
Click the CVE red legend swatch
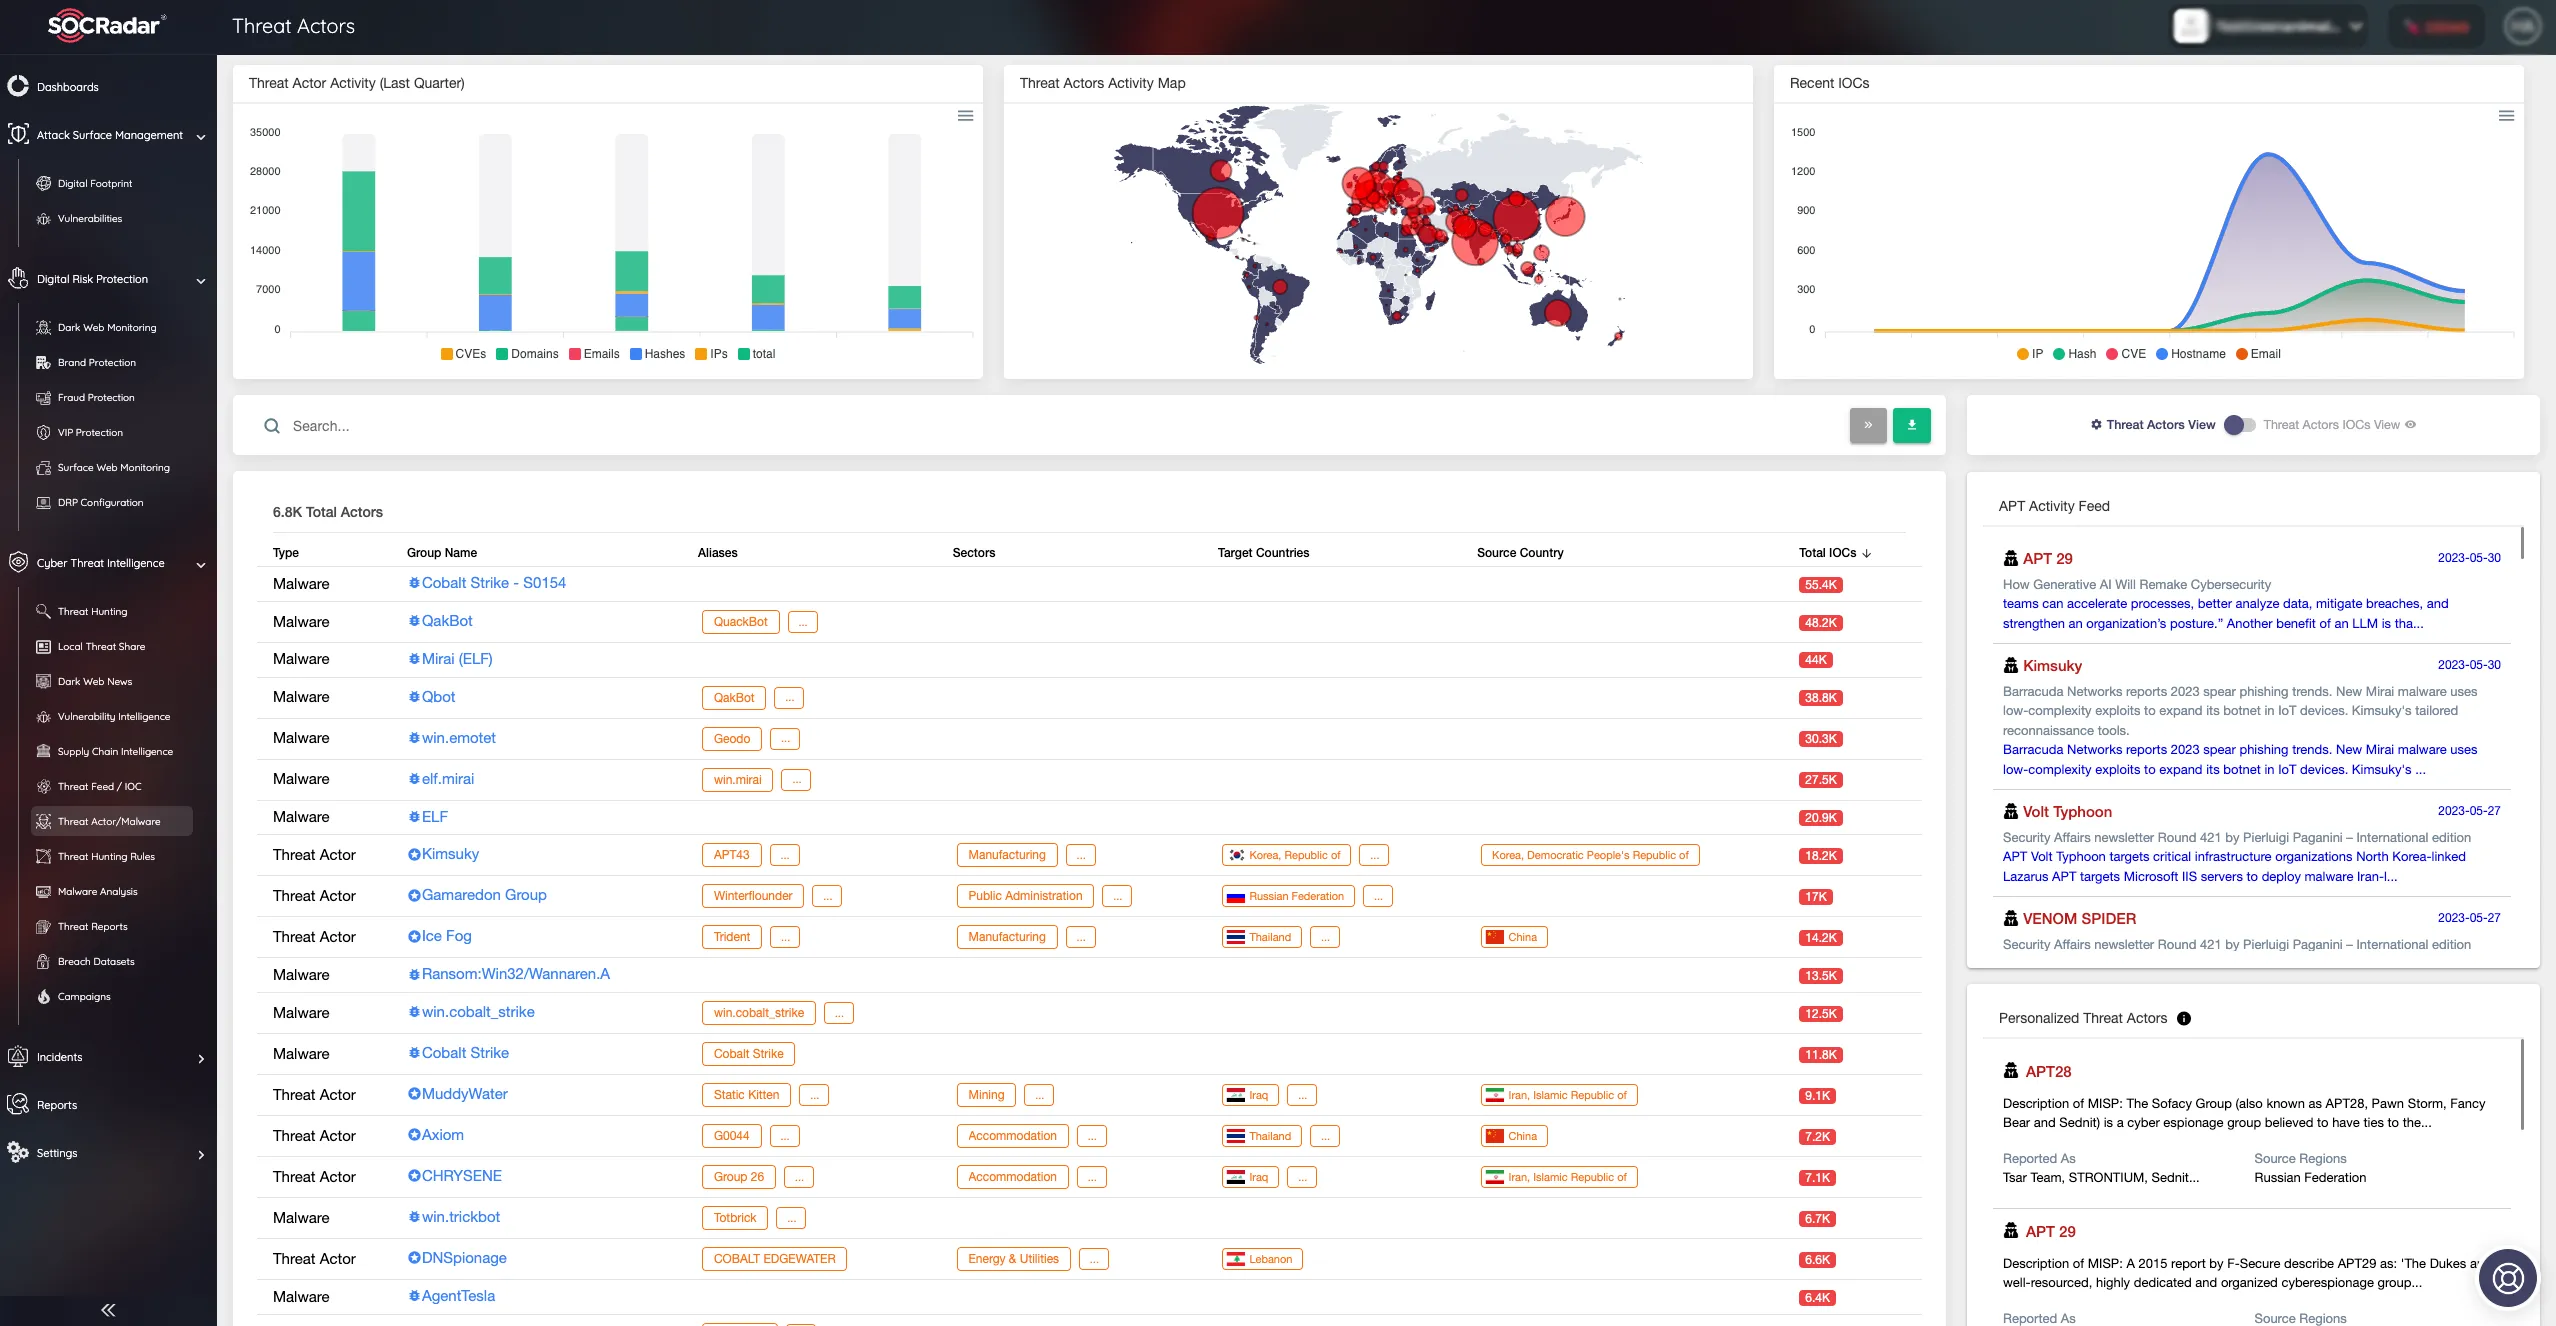tap(2112, 354)
